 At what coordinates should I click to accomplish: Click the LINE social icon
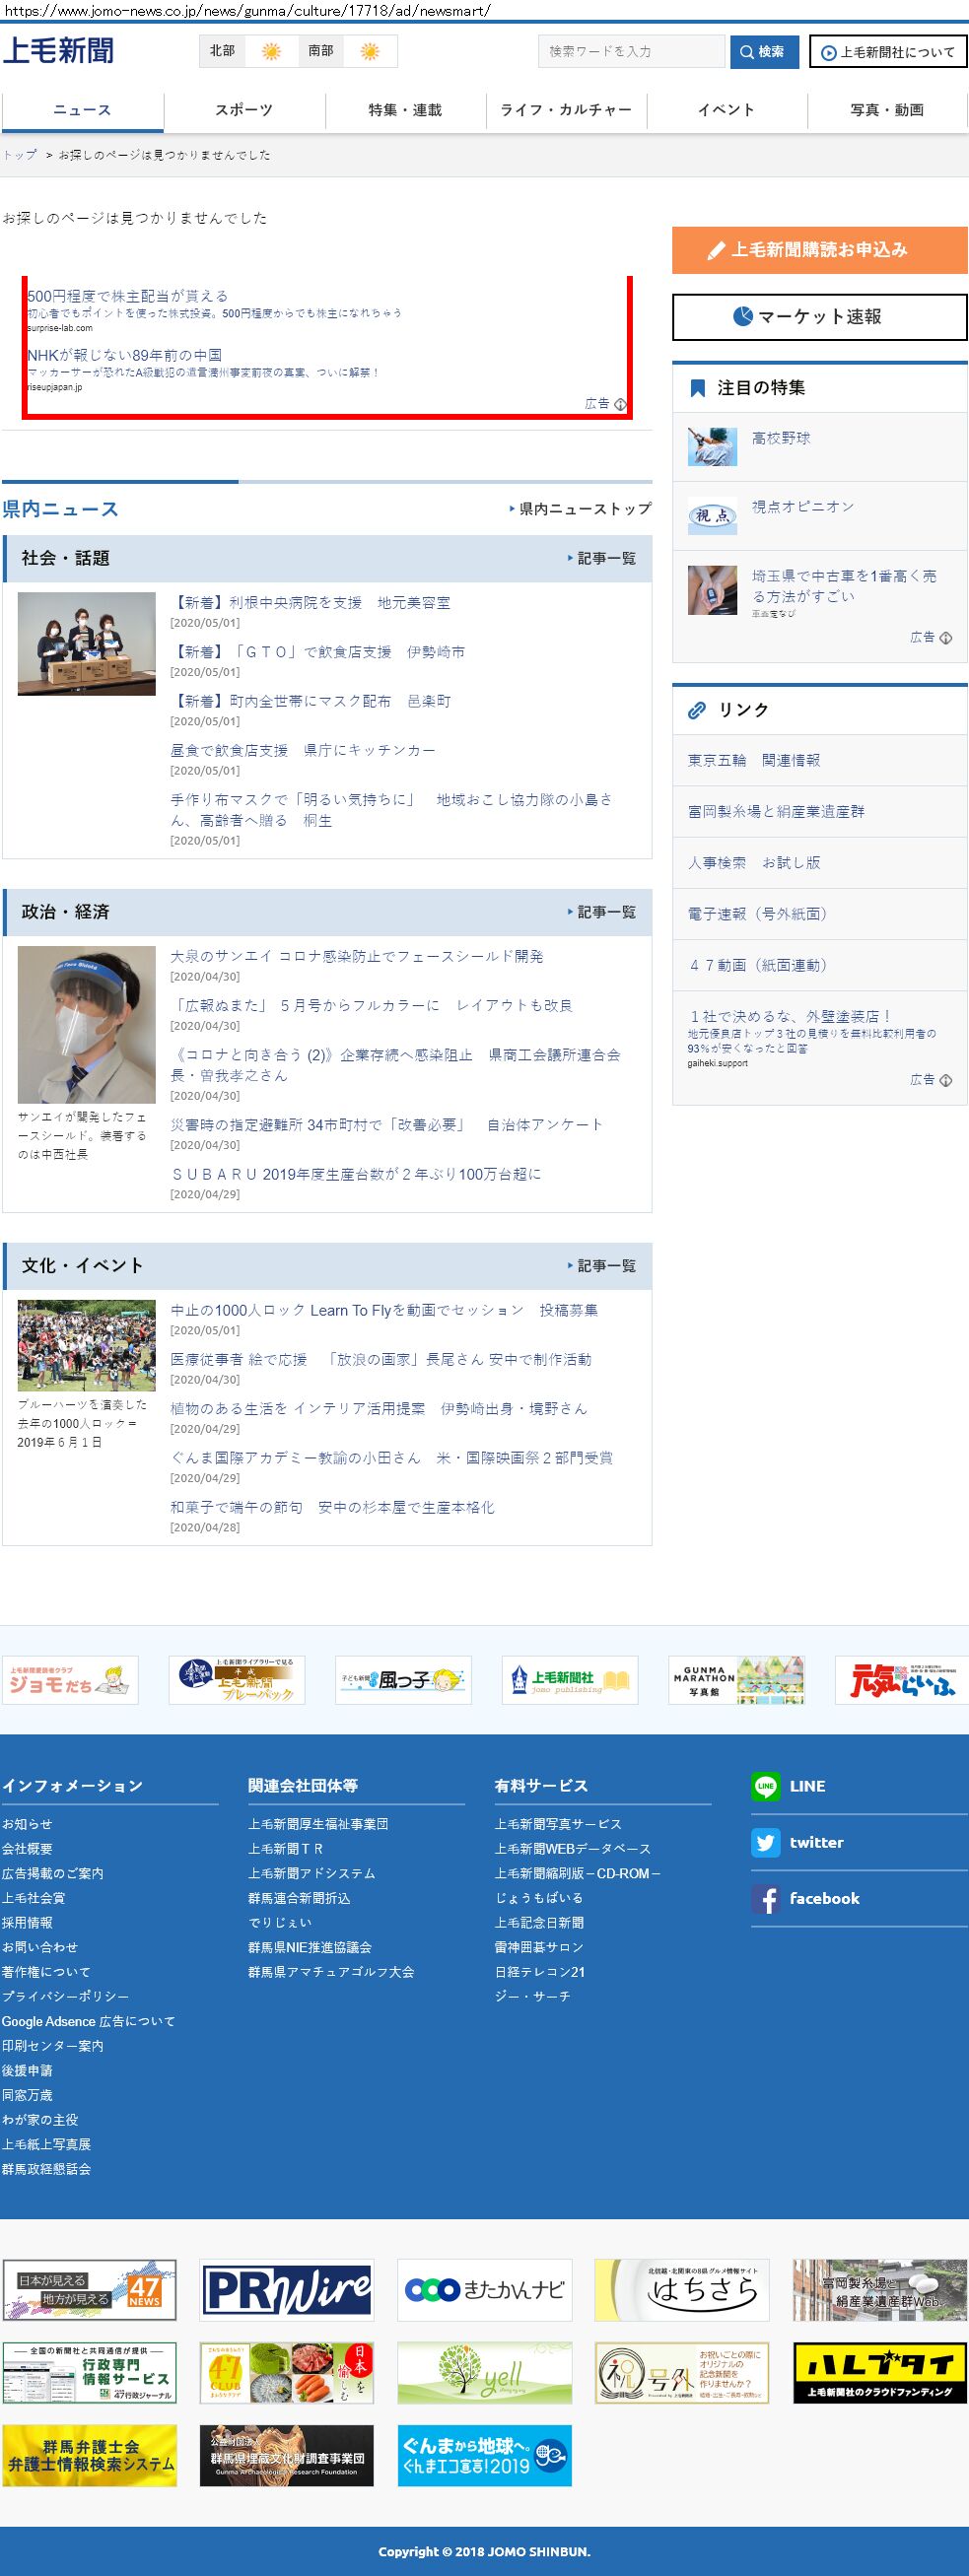tap(766, 1786)
